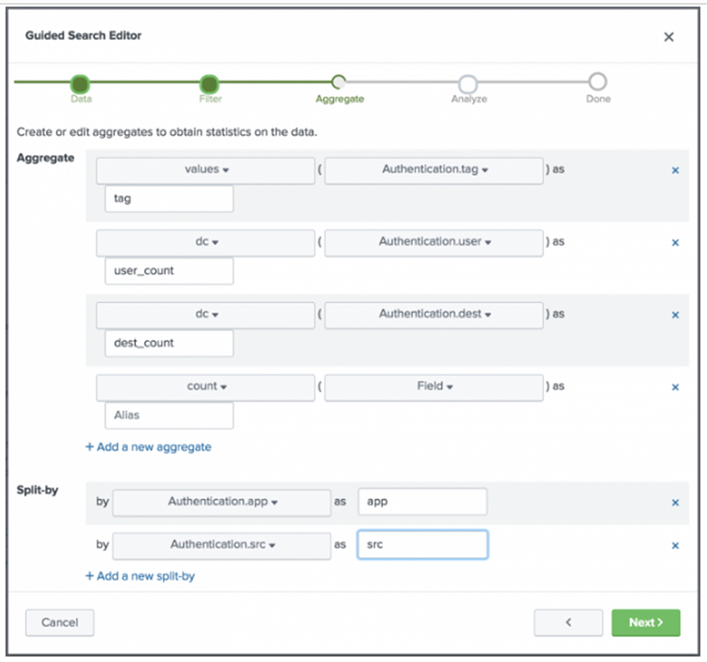The width and height of the screenshot is (707, 662).
Task: Open the values function dropdown
Action: click(205, 170)
